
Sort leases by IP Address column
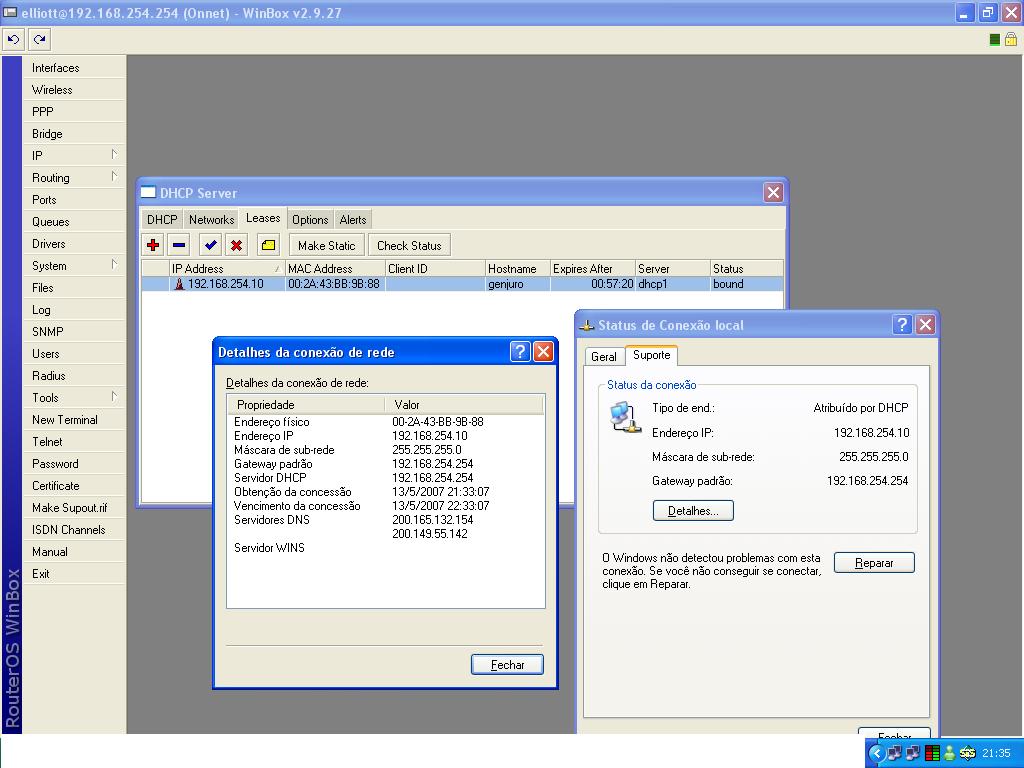click(x=227, y=268)
